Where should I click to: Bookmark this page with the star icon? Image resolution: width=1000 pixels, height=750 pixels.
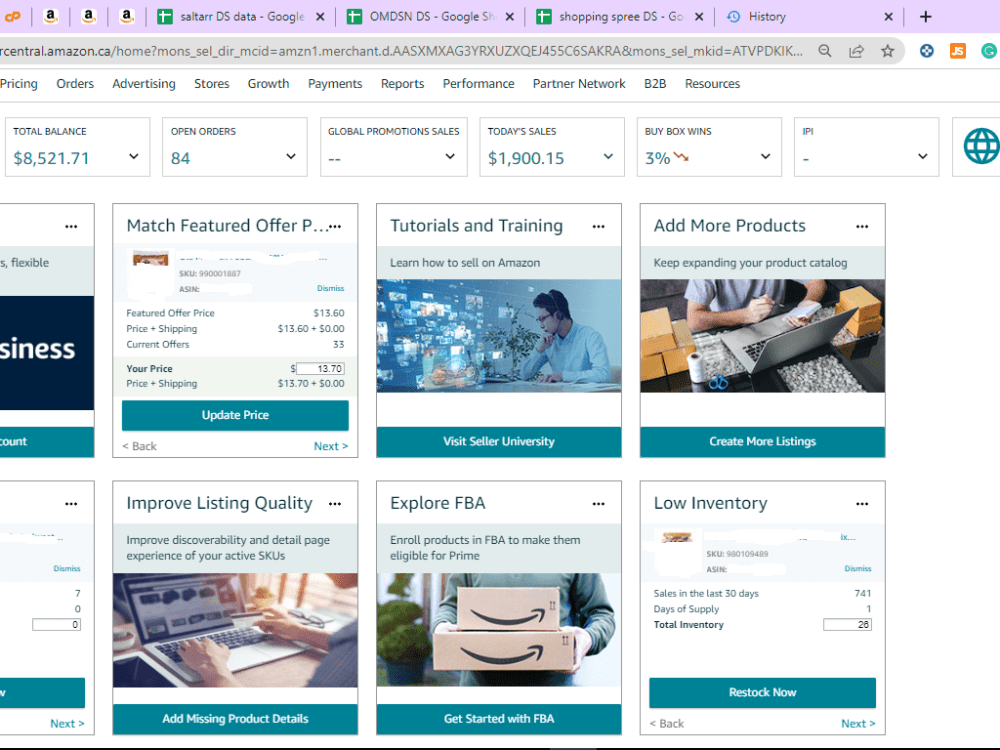tap(887, 51)
